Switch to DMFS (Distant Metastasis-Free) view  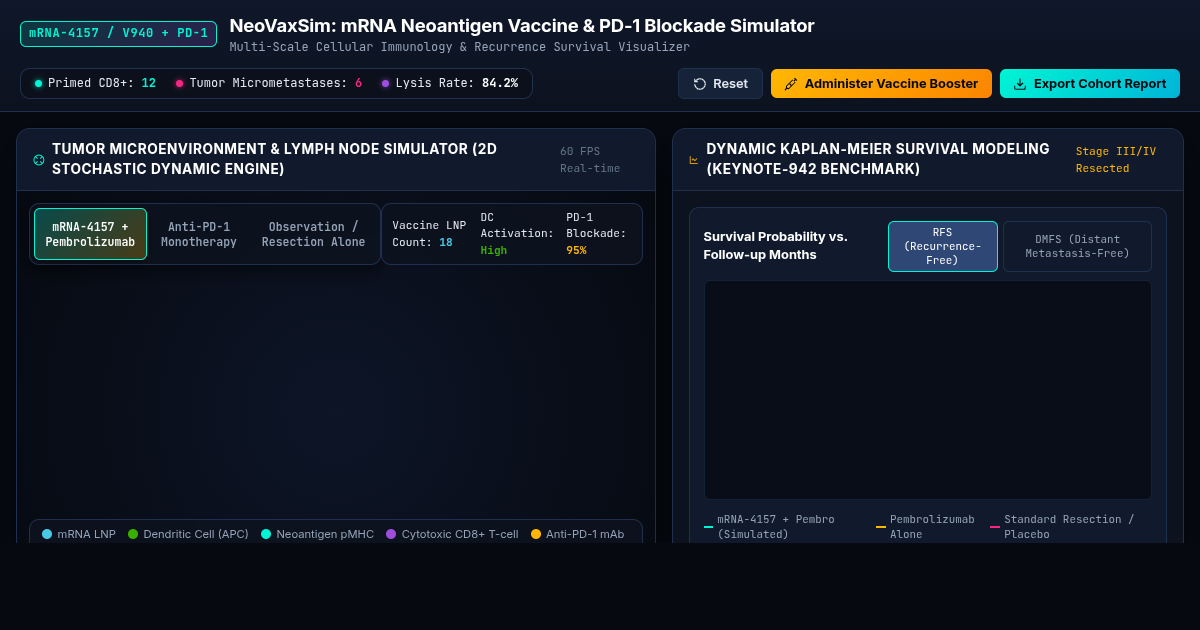tap(1077, 246)
